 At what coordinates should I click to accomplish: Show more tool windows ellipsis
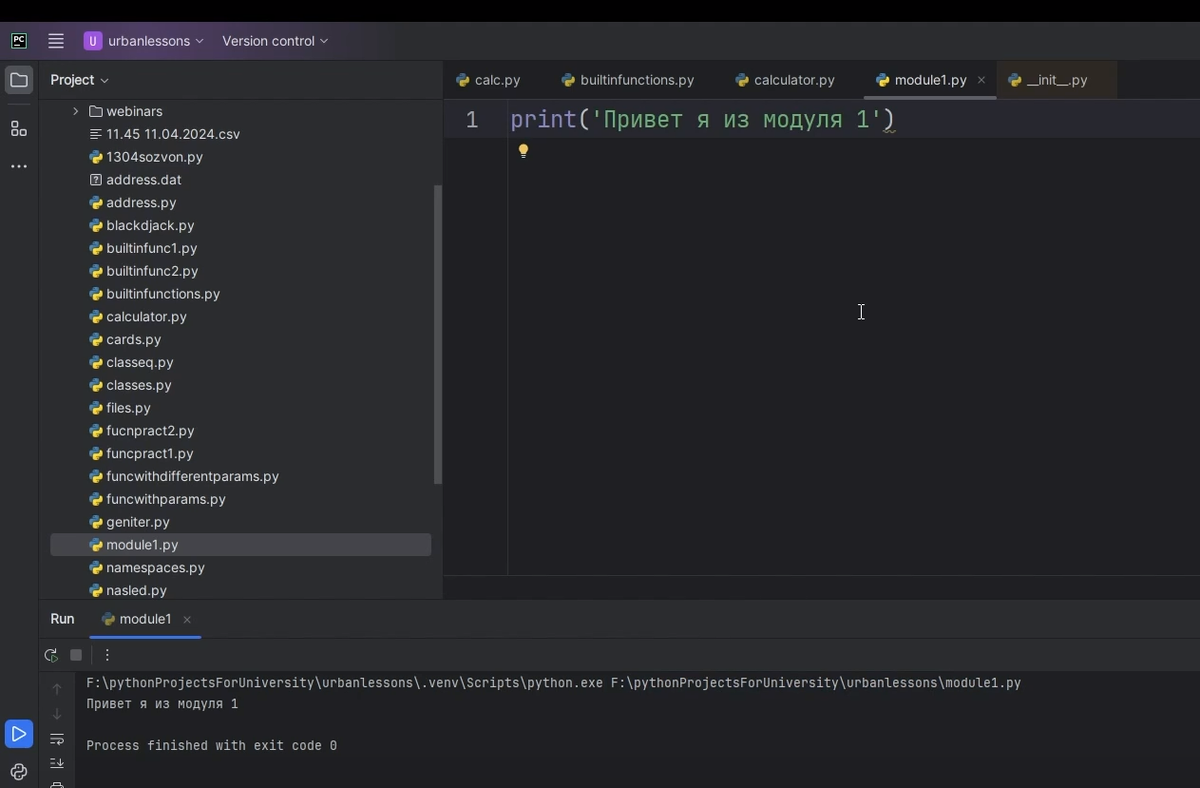(19, 166)
